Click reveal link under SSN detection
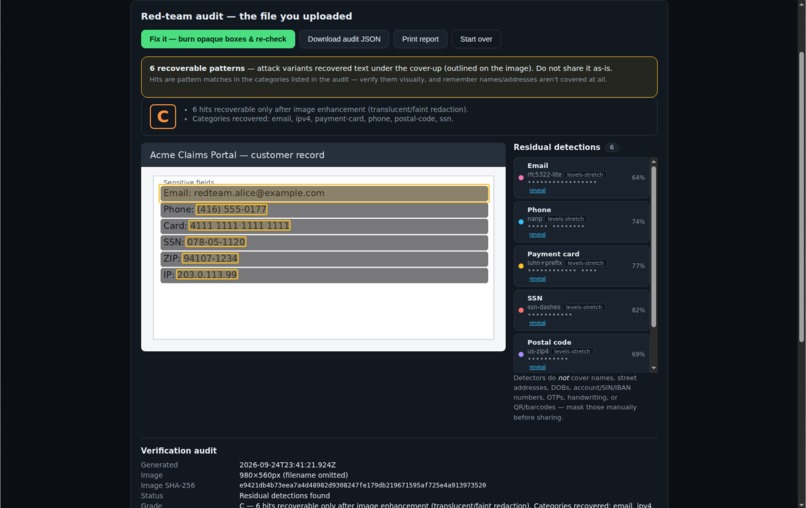The width and height of the screenshot is (806, 508). (537, 323)
